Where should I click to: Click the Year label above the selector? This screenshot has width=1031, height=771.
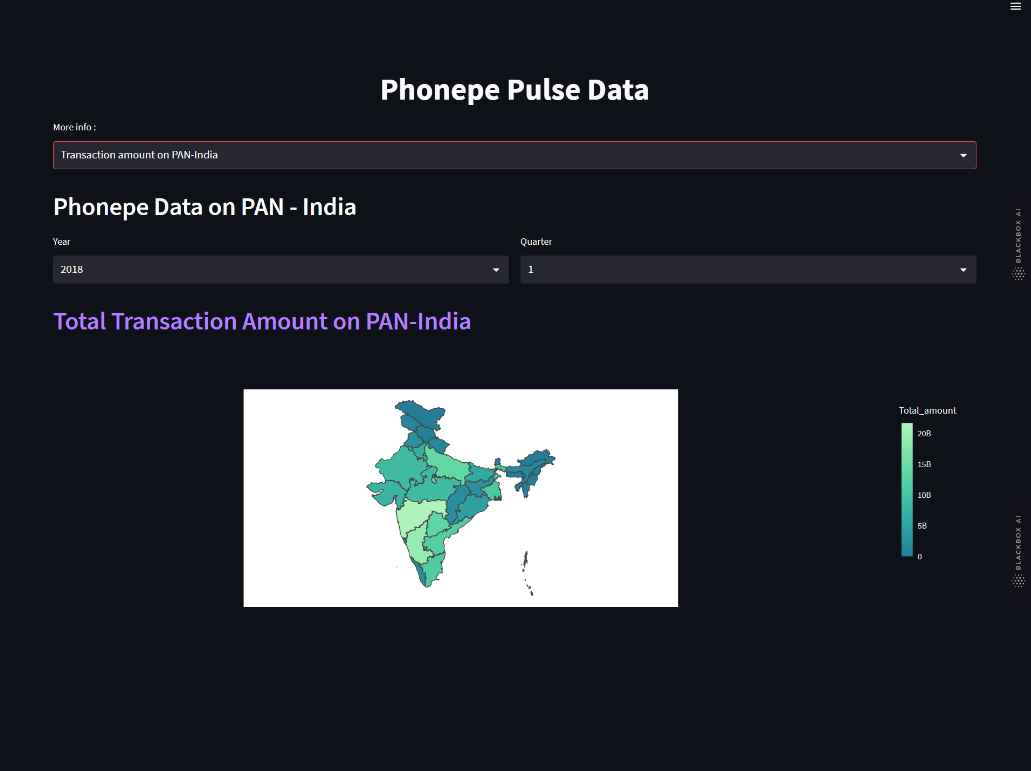point(61,241)
